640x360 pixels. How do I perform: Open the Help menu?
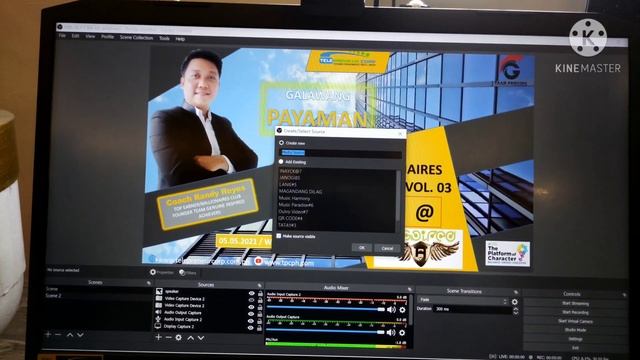pyautogui.click(x=180, y=39)
